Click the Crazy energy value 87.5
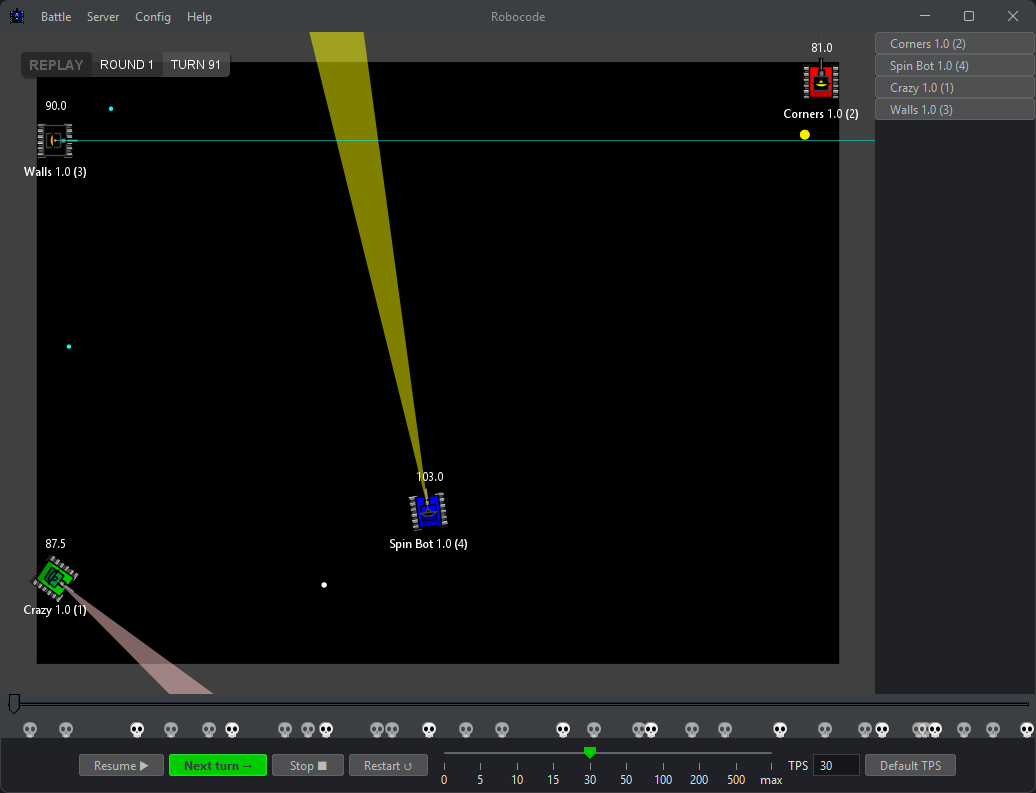The image size is (1036, 793). point(56,544)
